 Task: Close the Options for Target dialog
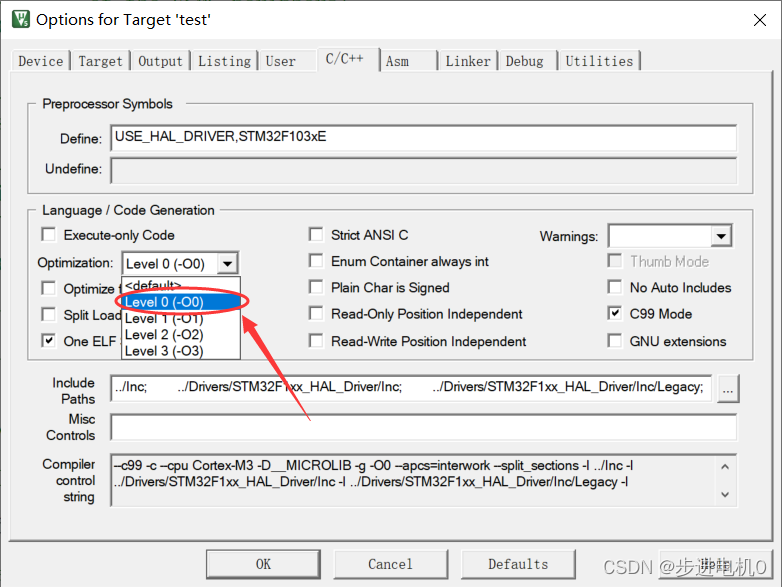coord(759,20)
